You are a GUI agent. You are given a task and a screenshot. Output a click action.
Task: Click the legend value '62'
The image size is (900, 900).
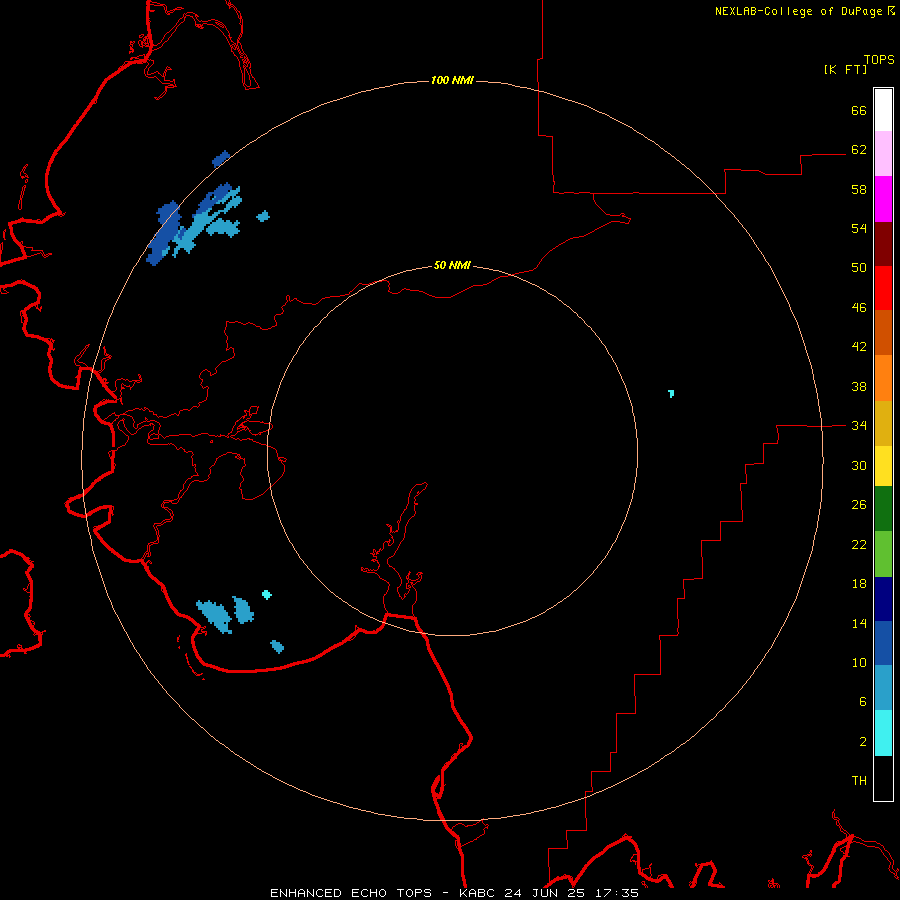click(x=859, y=149)
